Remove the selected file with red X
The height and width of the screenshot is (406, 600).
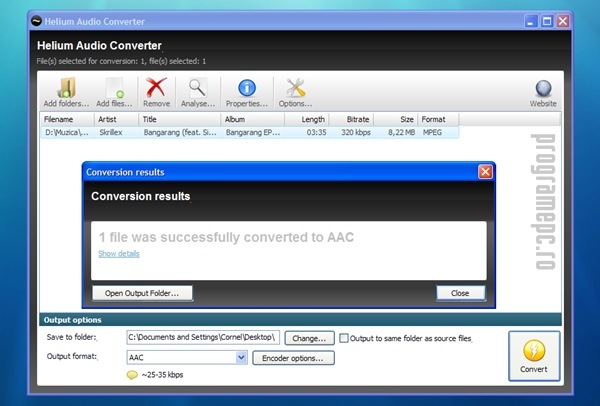point(156,92)
